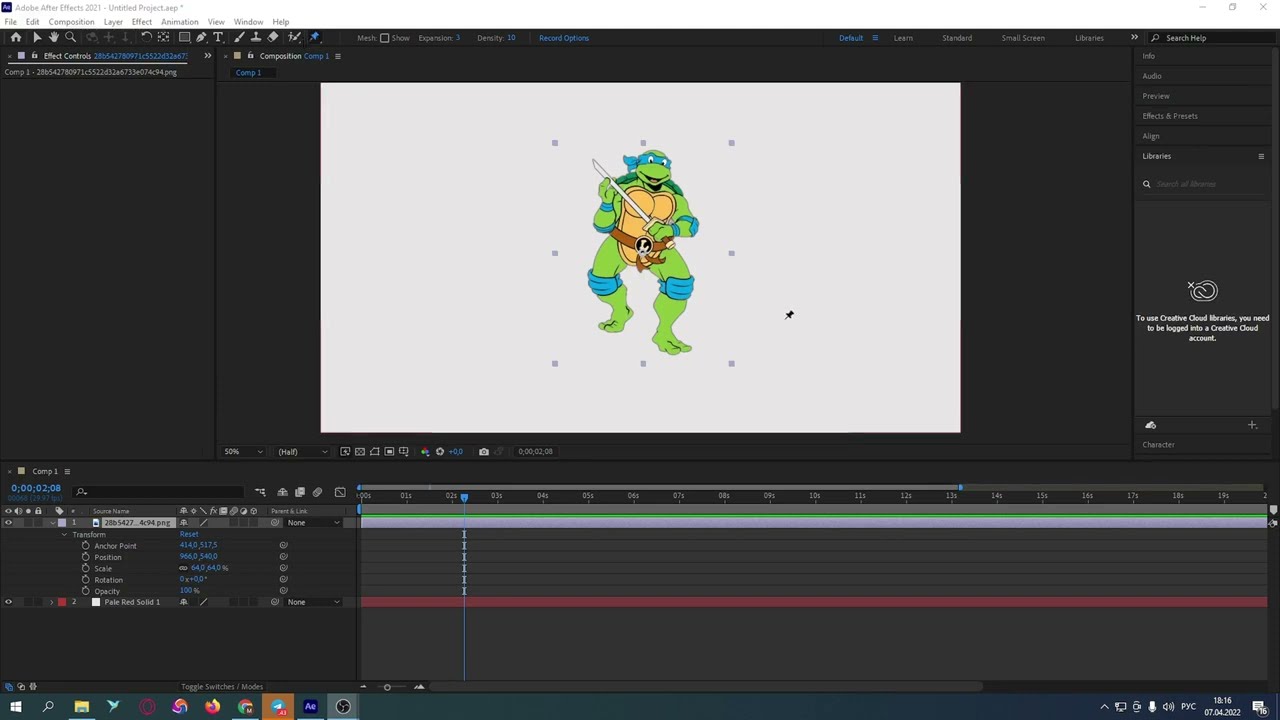Select the Eraser tool
Screen dimensions: 1280x720
point(273,37)
